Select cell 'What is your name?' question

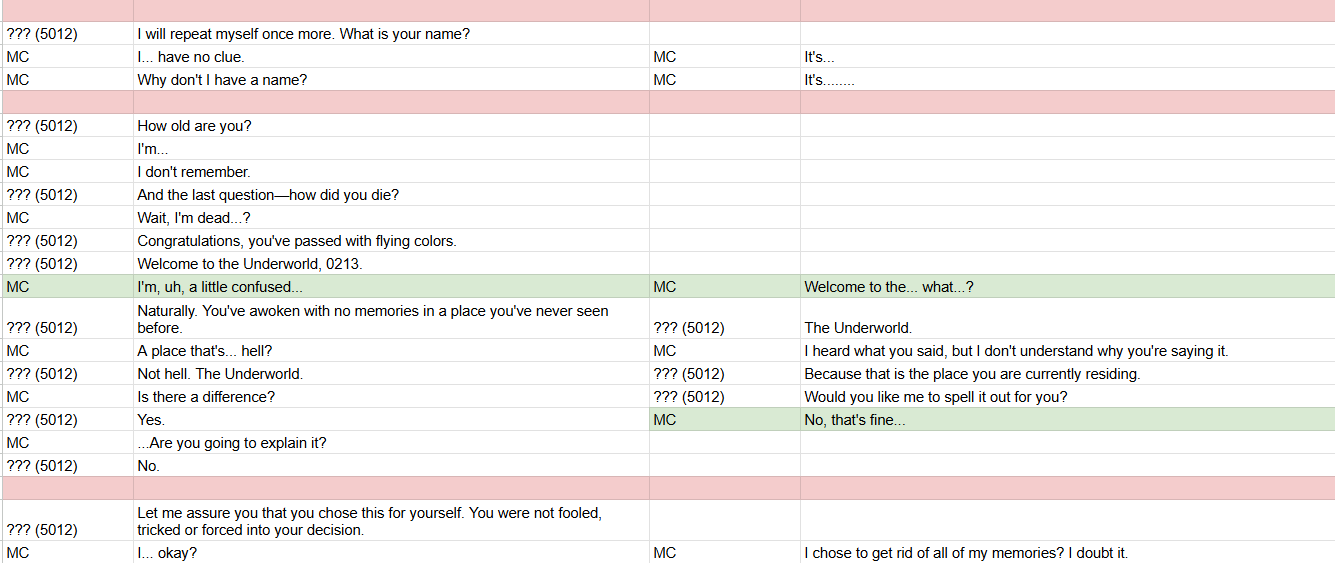391,34
